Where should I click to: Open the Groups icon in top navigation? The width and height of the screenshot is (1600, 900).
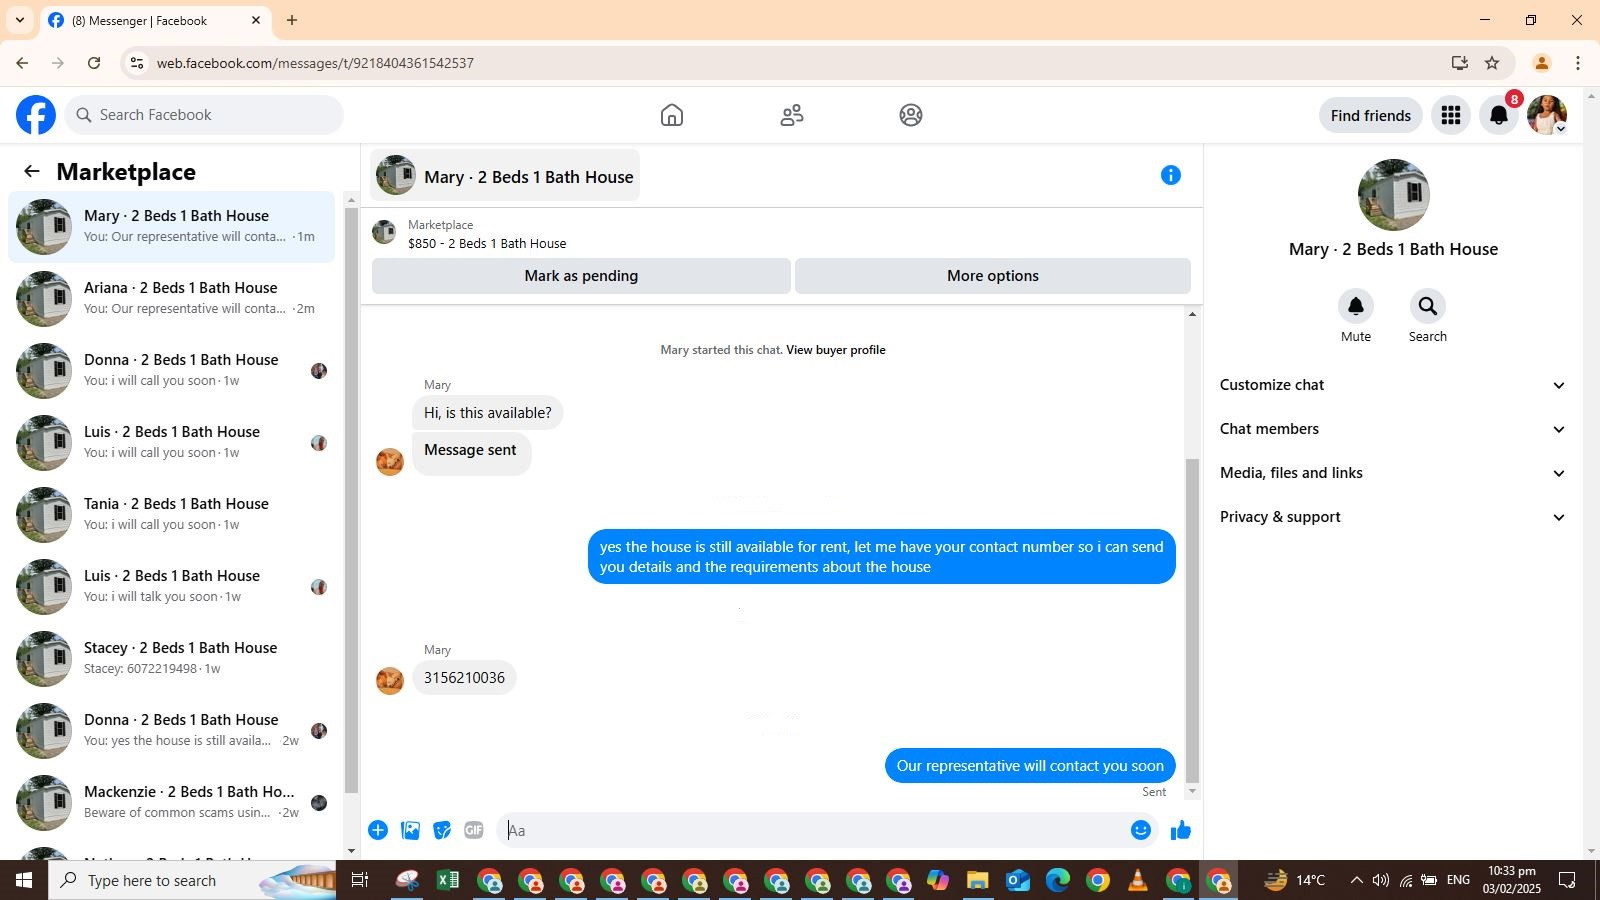(x=911, y=115)
